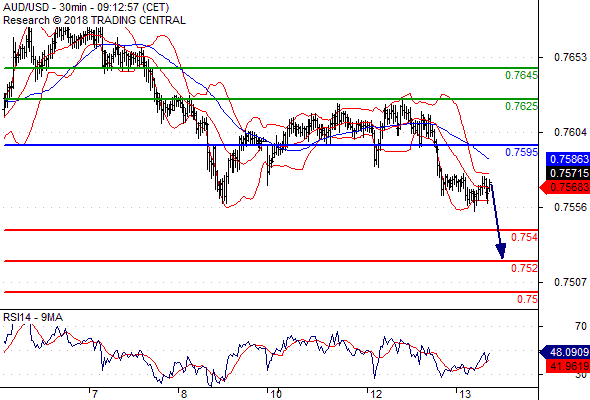Click the red 0.75683 price tag

click(x=565, y=187)
